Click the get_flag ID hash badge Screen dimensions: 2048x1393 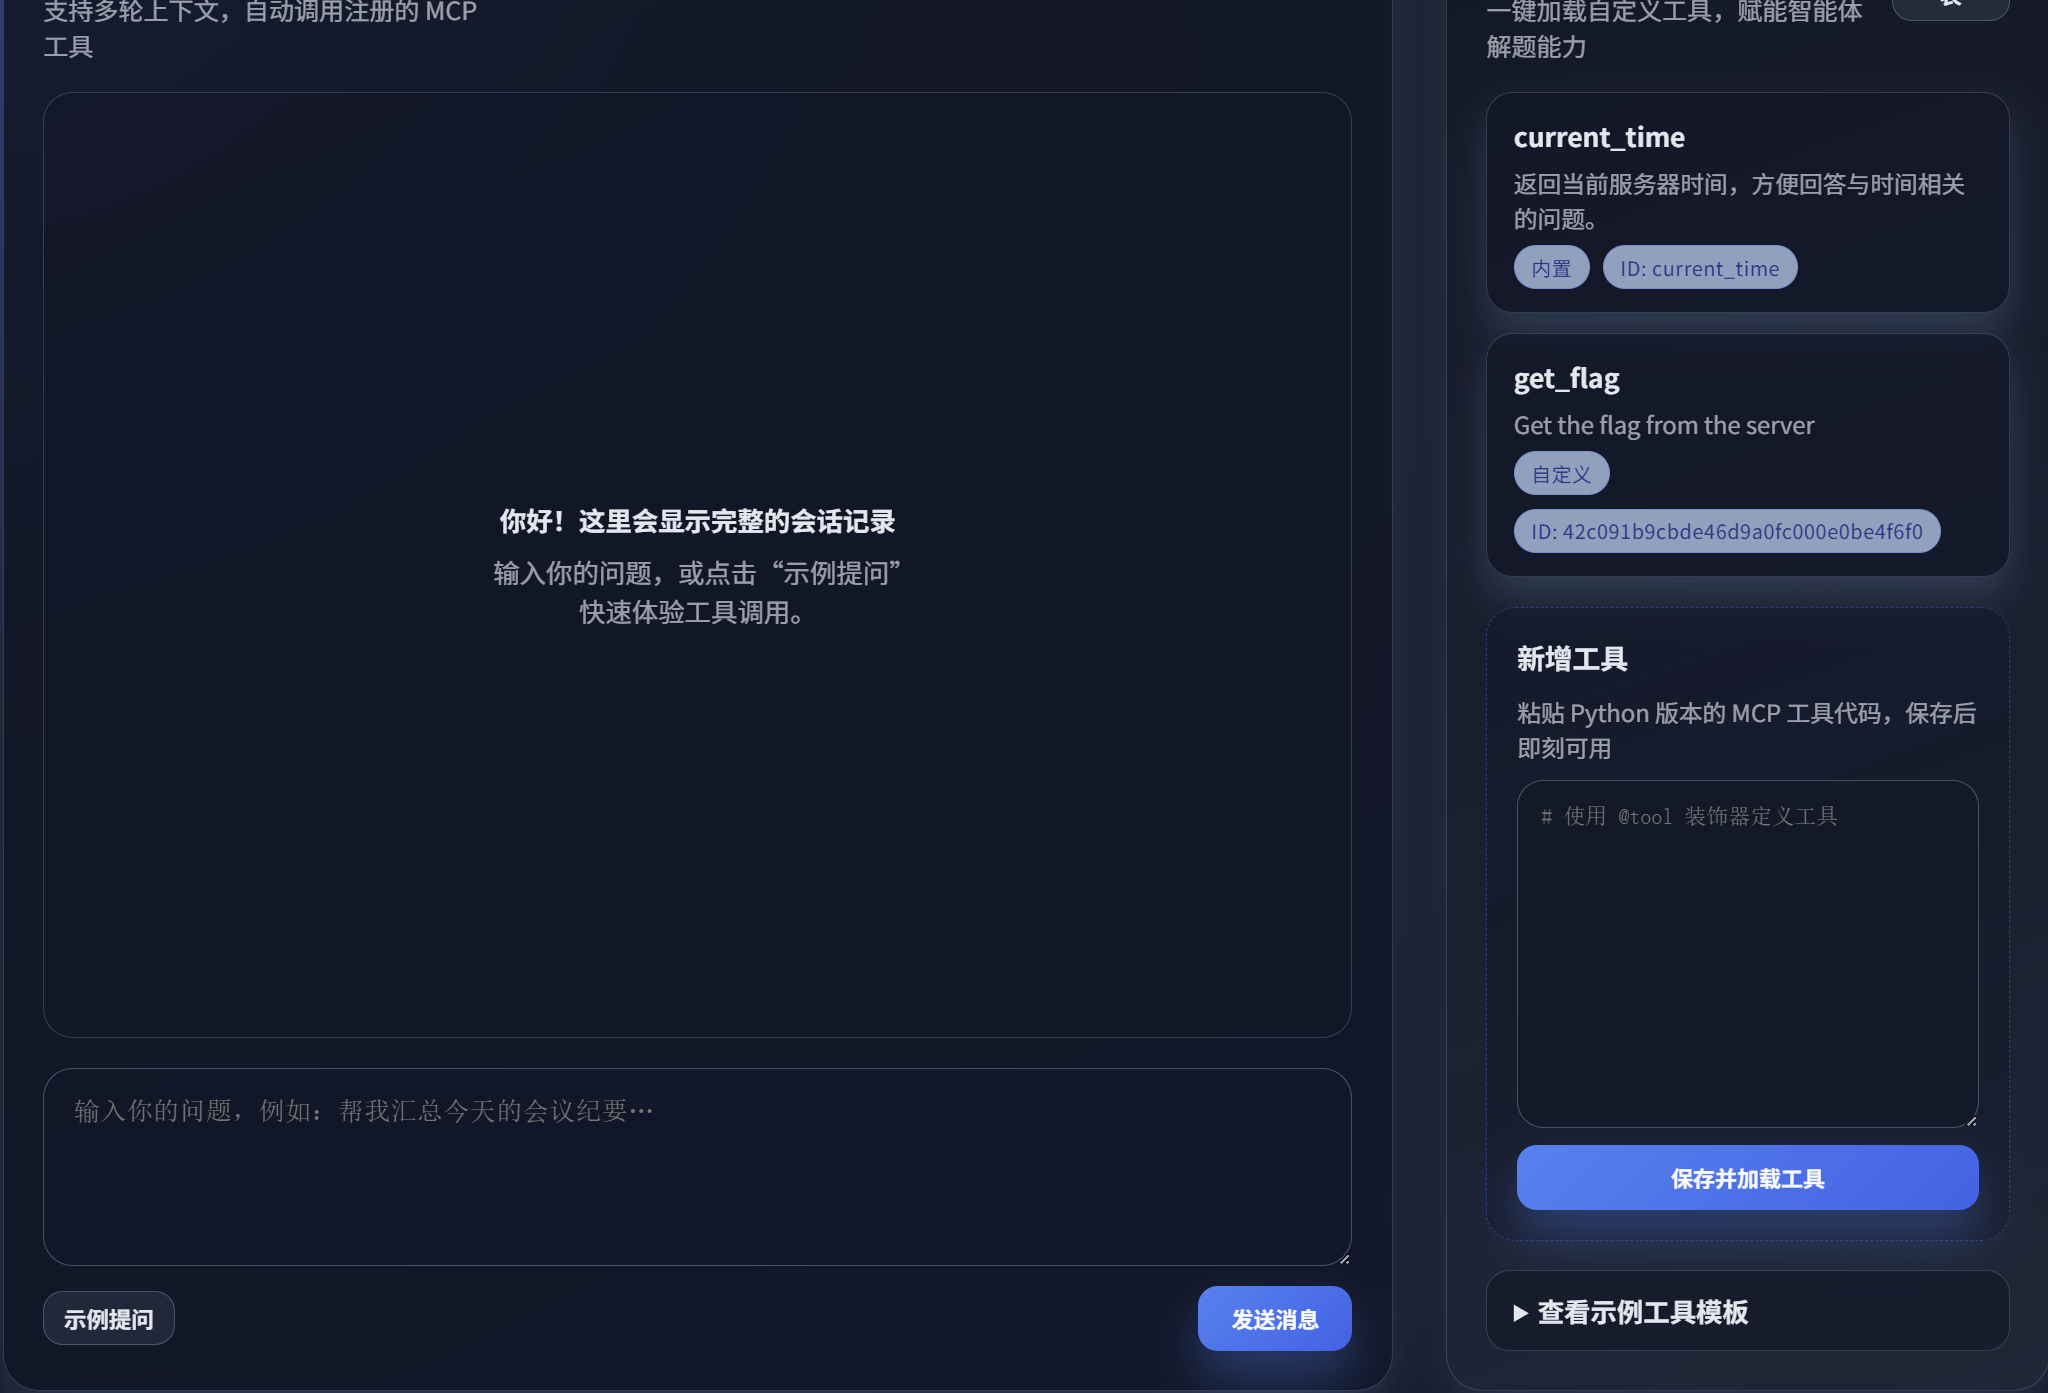point(1726,531)
